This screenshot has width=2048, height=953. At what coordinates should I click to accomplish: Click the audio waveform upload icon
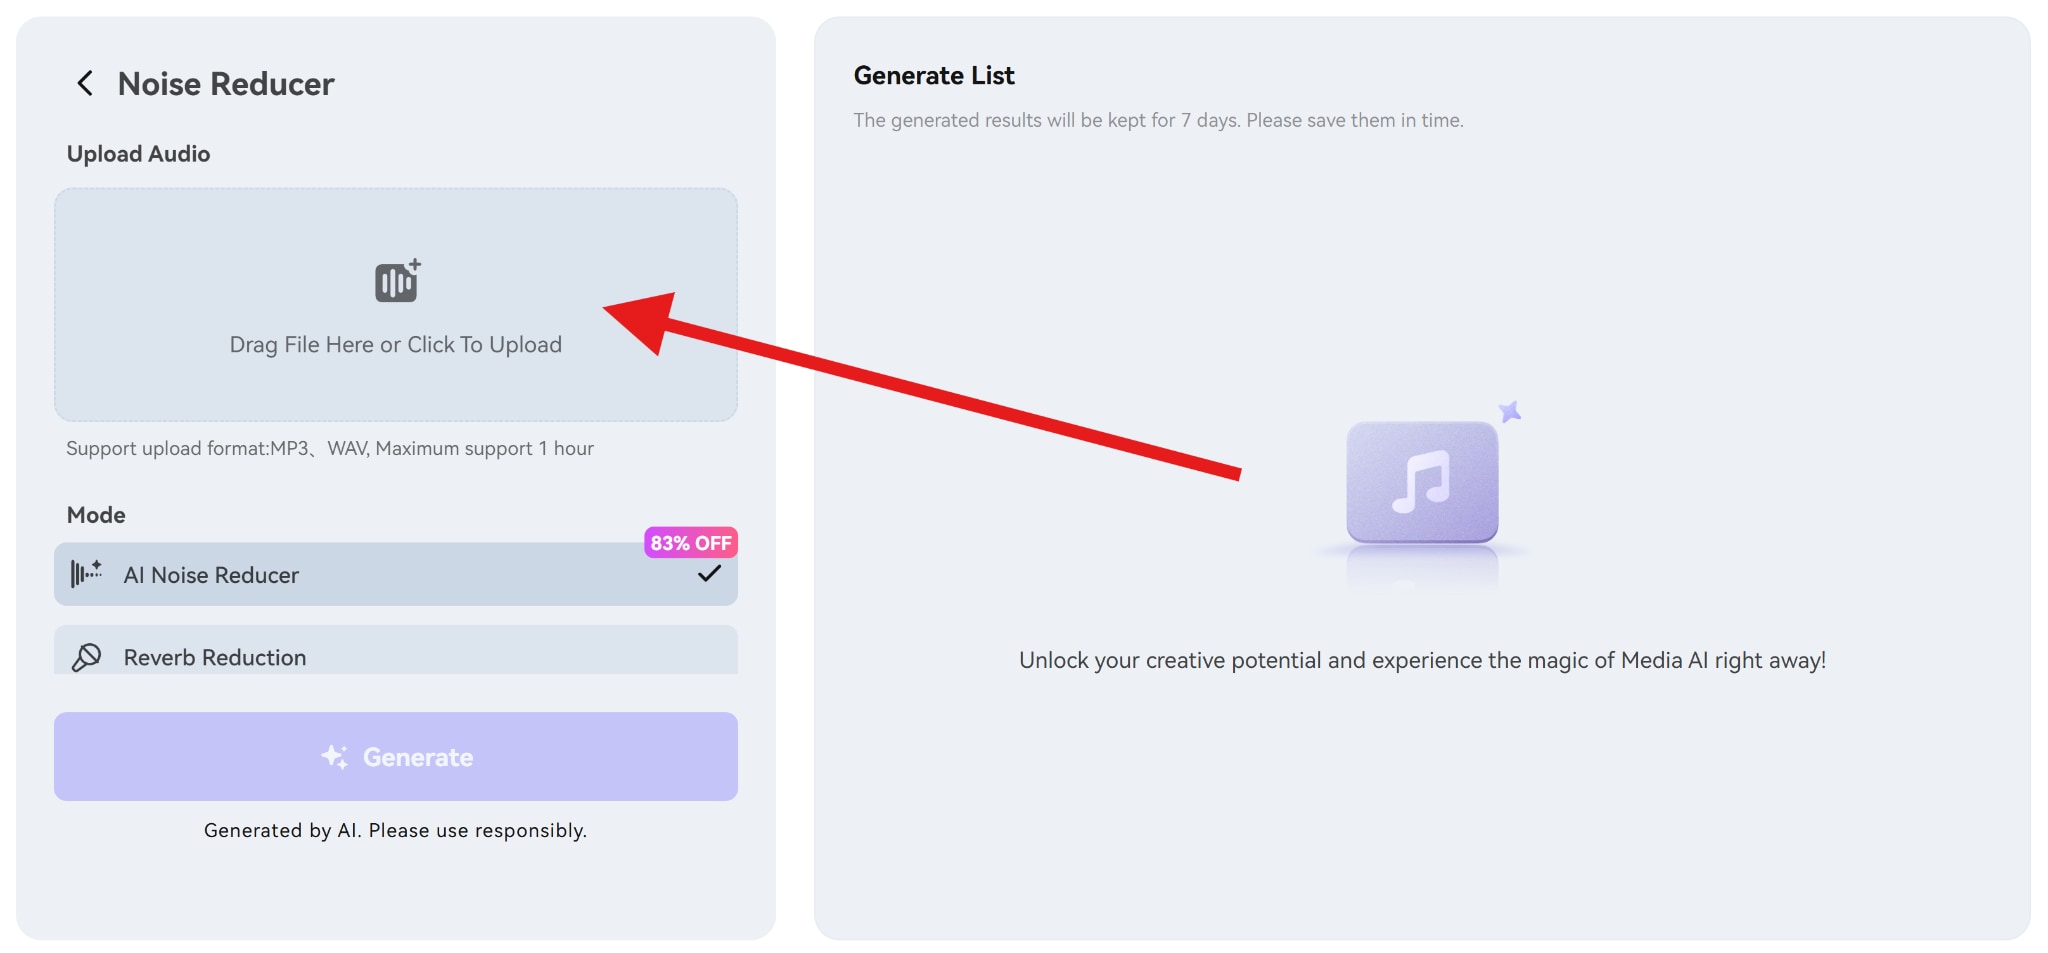(x=396, y=282)
